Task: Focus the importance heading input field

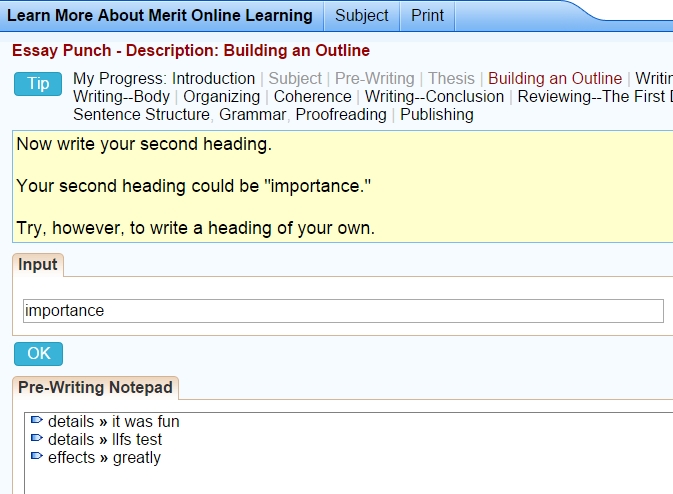Action: pyautogui.click(x=343, y=311)
